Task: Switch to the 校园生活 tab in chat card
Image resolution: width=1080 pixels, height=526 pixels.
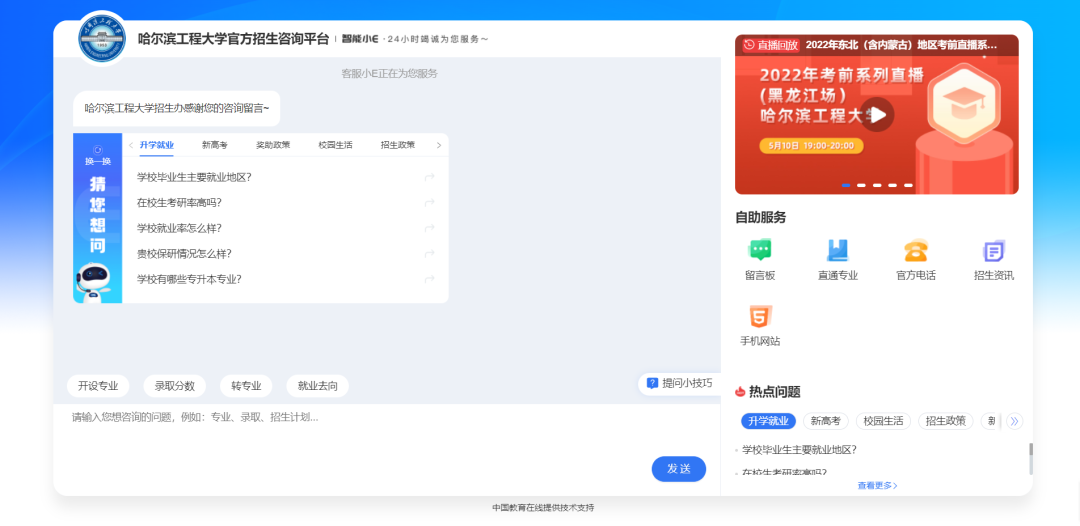Action: click(x=335, y=145)
